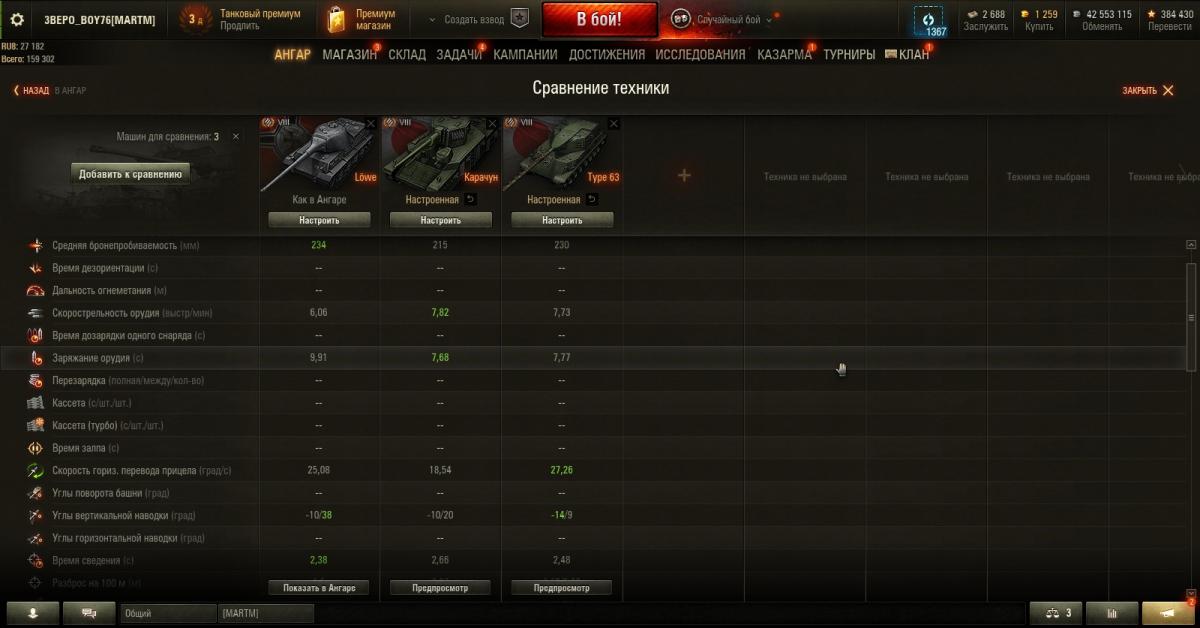Collapse parameters with the scrollbar top arrow

coord(1190,245)
